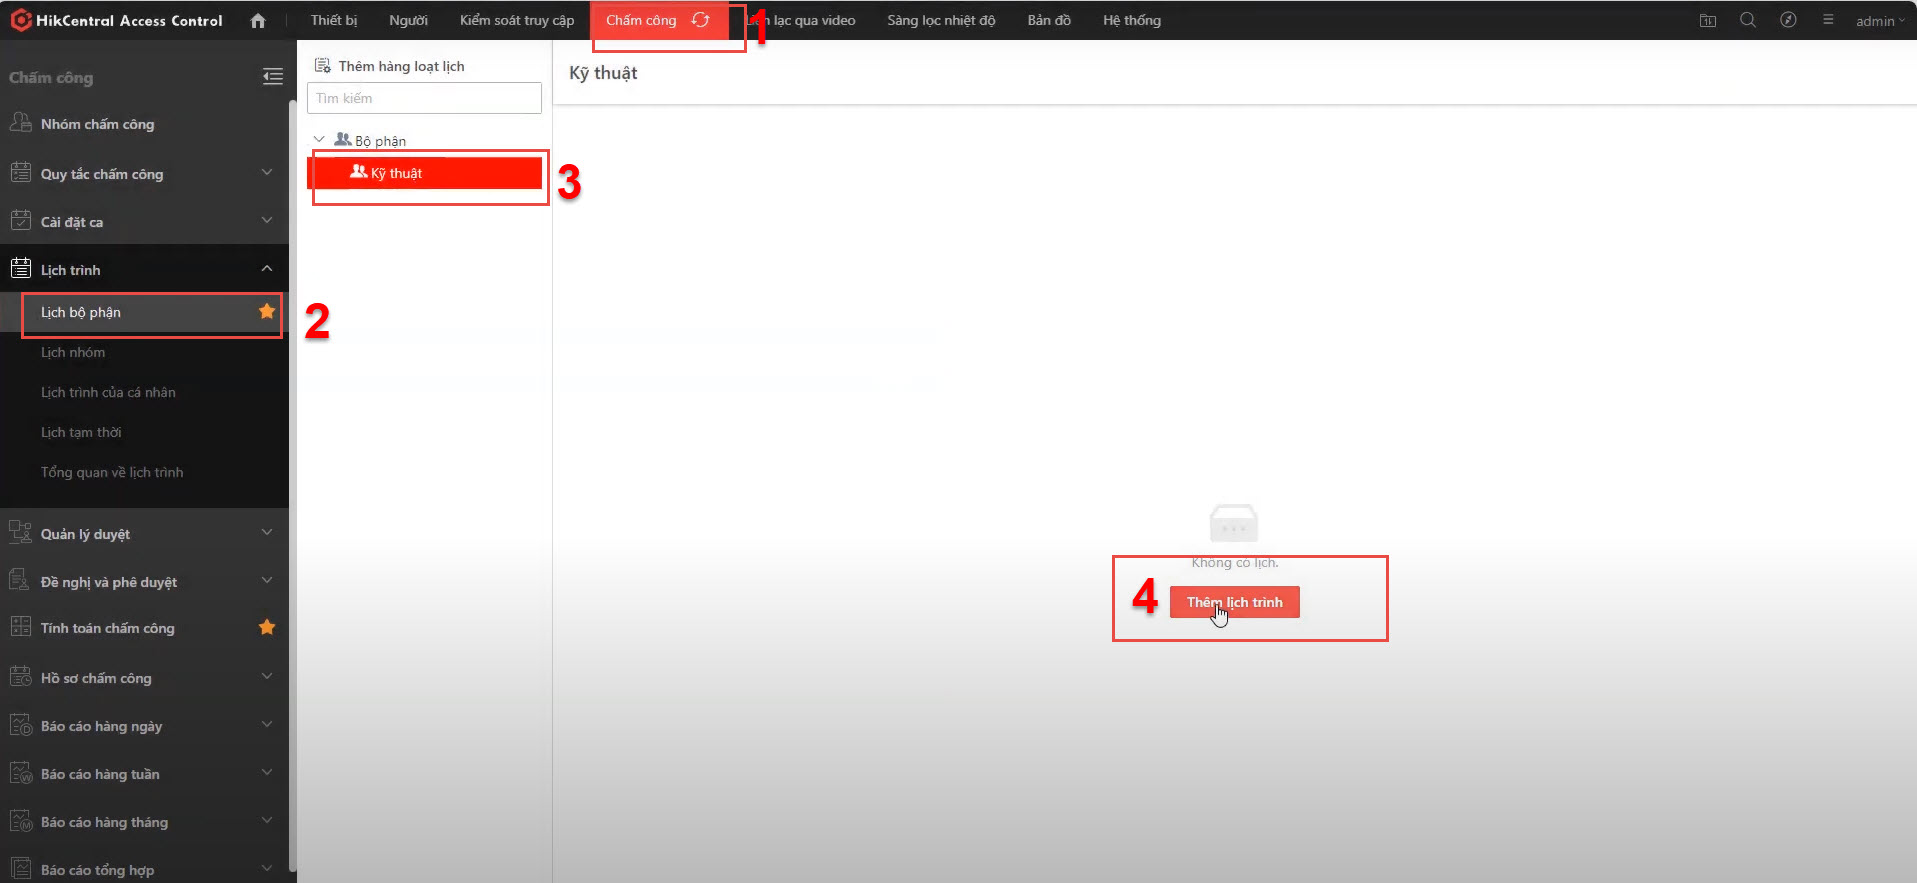Click the Thêm hàng loạt lịch icon
This screenshot has width=1917, height=883.
(323, 66)
